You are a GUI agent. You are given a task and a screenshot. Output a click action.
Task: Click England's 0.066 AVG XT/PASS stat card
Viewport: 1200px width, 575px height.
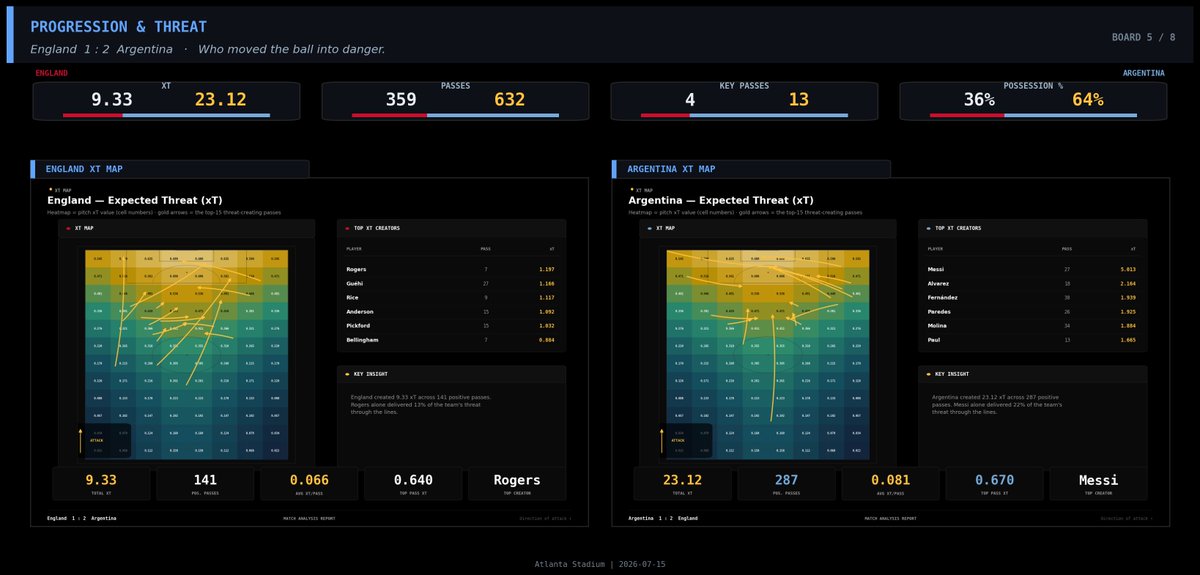tap(309, 484)
